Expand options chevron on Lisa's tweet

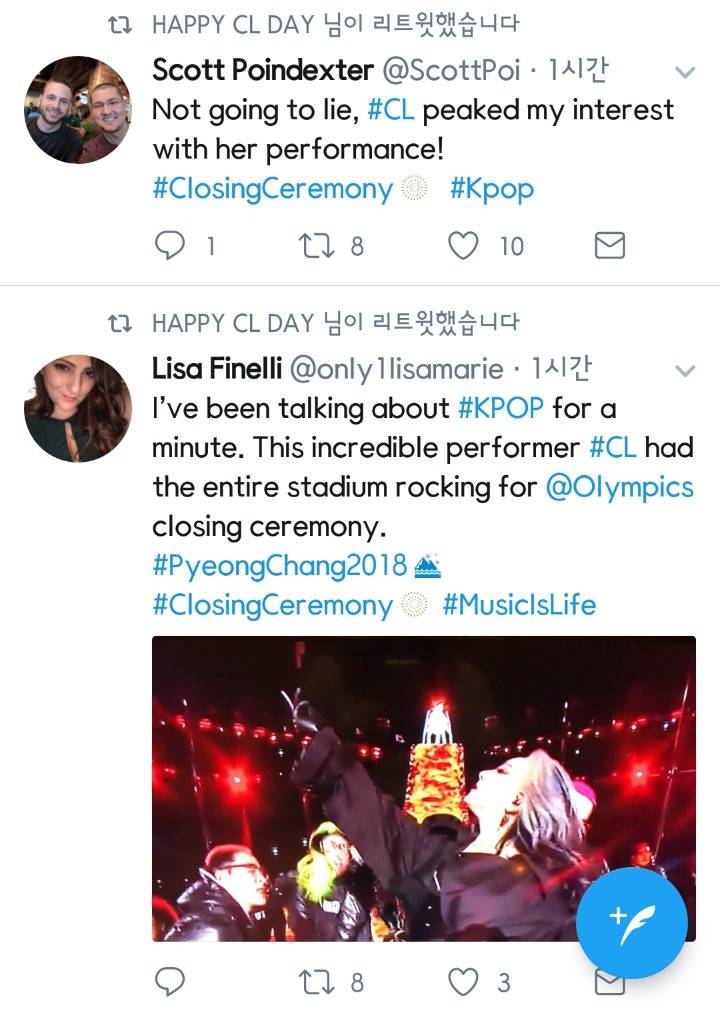686,371
